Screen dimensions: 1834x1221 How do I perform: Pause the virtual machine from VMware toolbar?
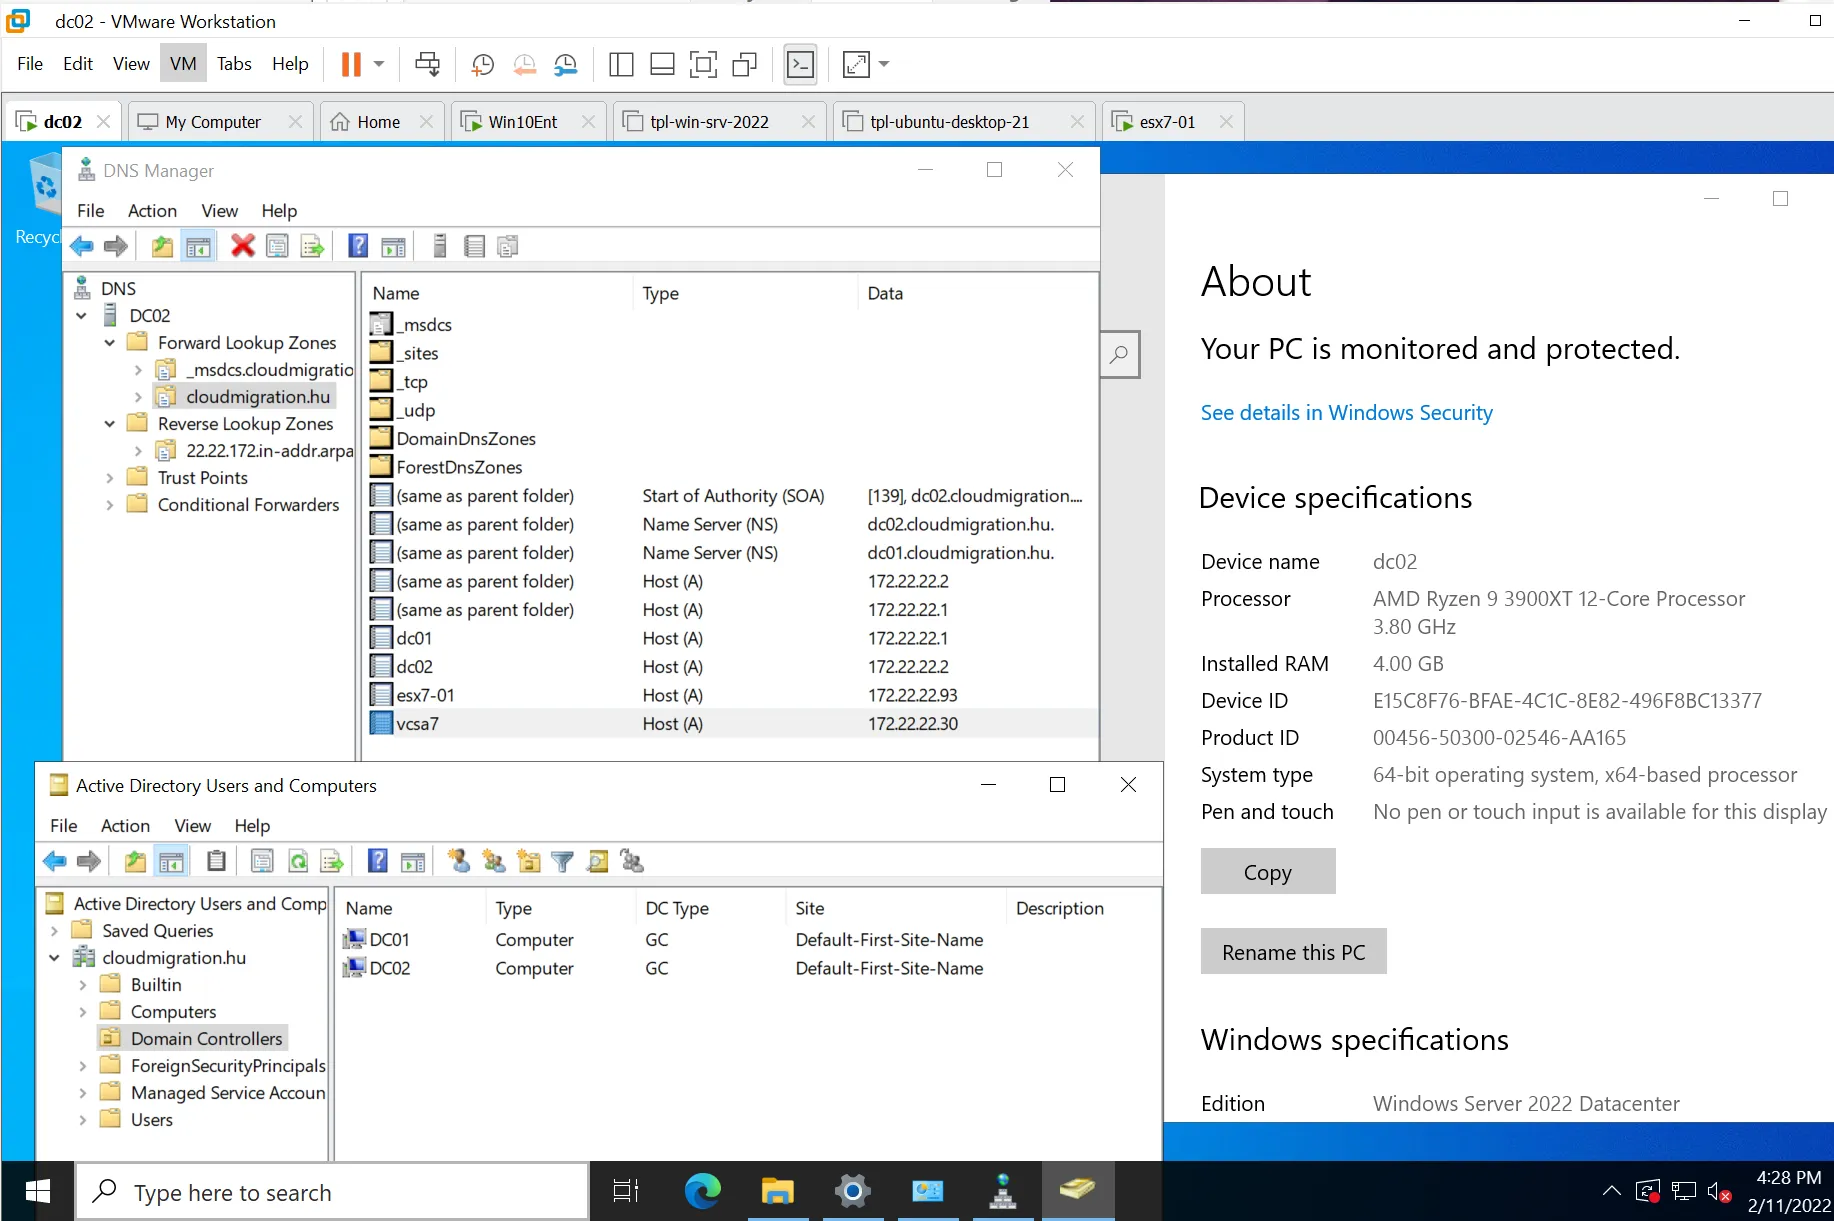351,65
